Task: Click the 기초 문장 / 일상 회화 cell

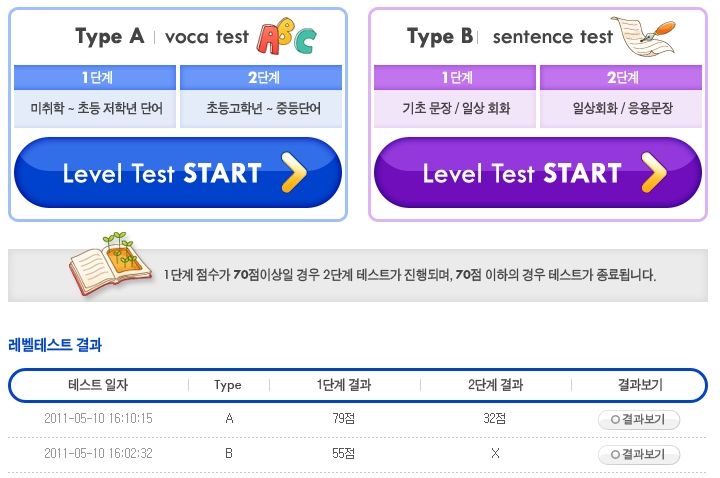Action: 455,108
